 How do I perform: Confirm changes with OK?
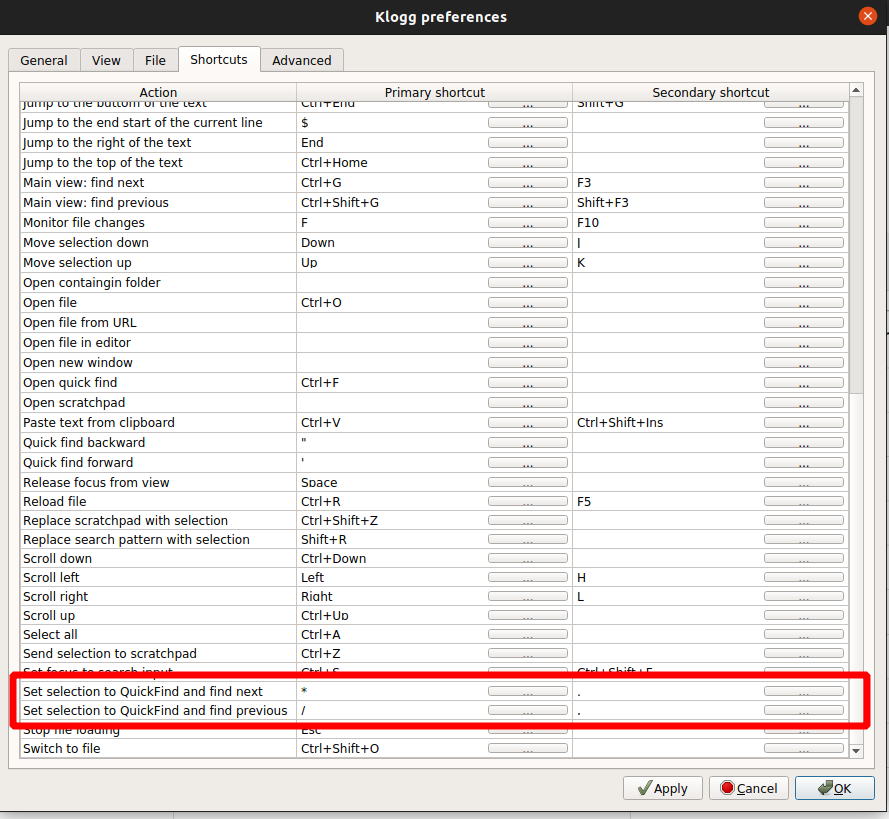834,788
